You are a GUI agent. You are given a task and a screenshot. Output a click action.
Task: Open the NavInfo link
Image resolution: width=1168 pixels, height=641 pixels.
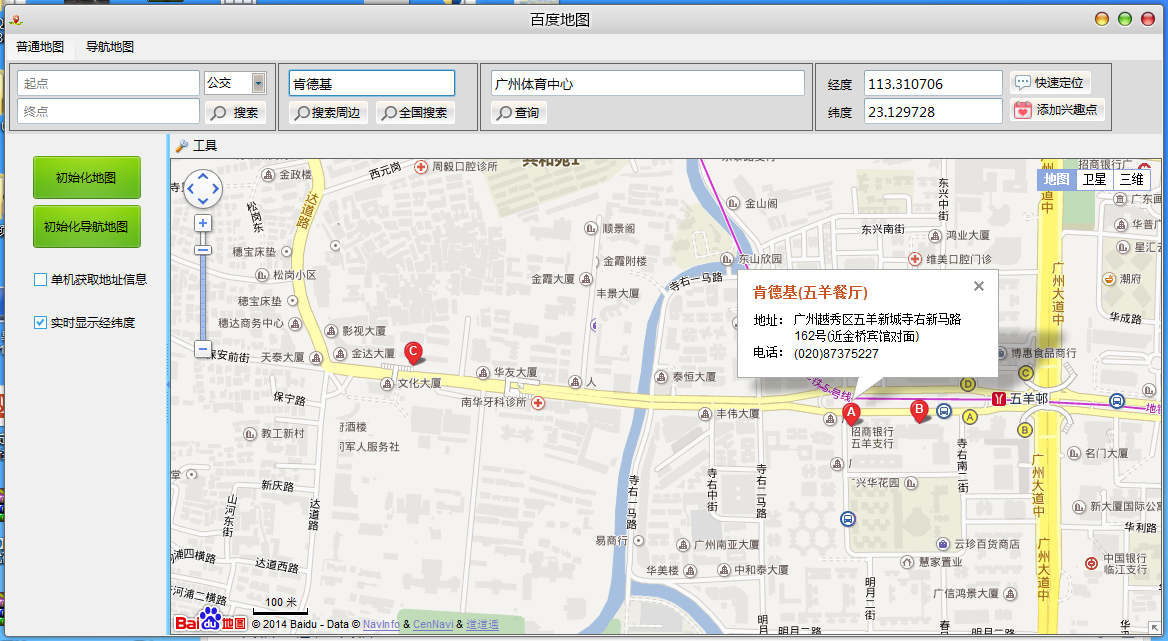[381, 624]
